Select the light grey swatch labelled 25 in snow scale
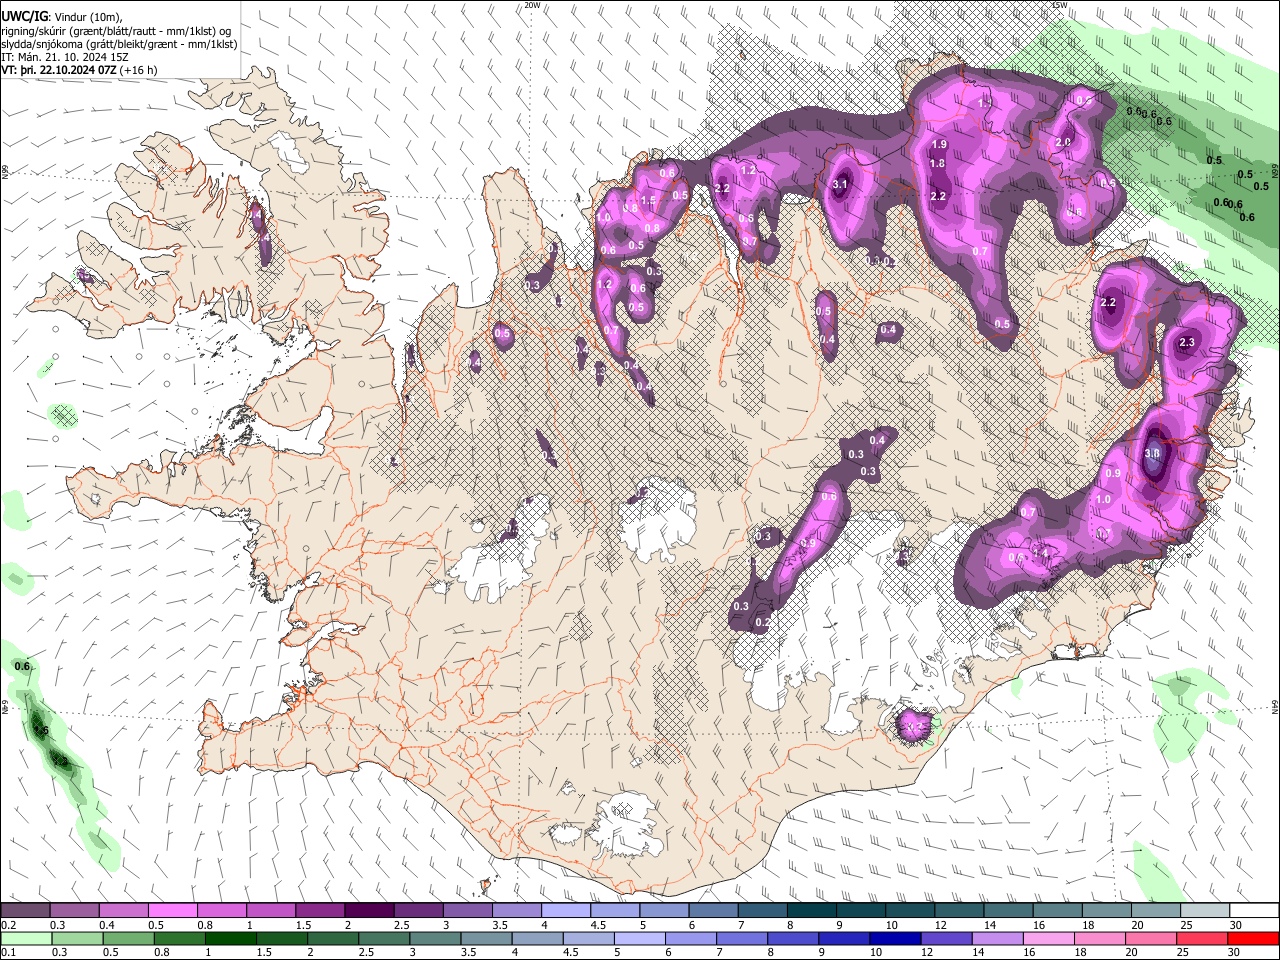The height and width of the screenshot is (960, 1280). (1204, 910)
